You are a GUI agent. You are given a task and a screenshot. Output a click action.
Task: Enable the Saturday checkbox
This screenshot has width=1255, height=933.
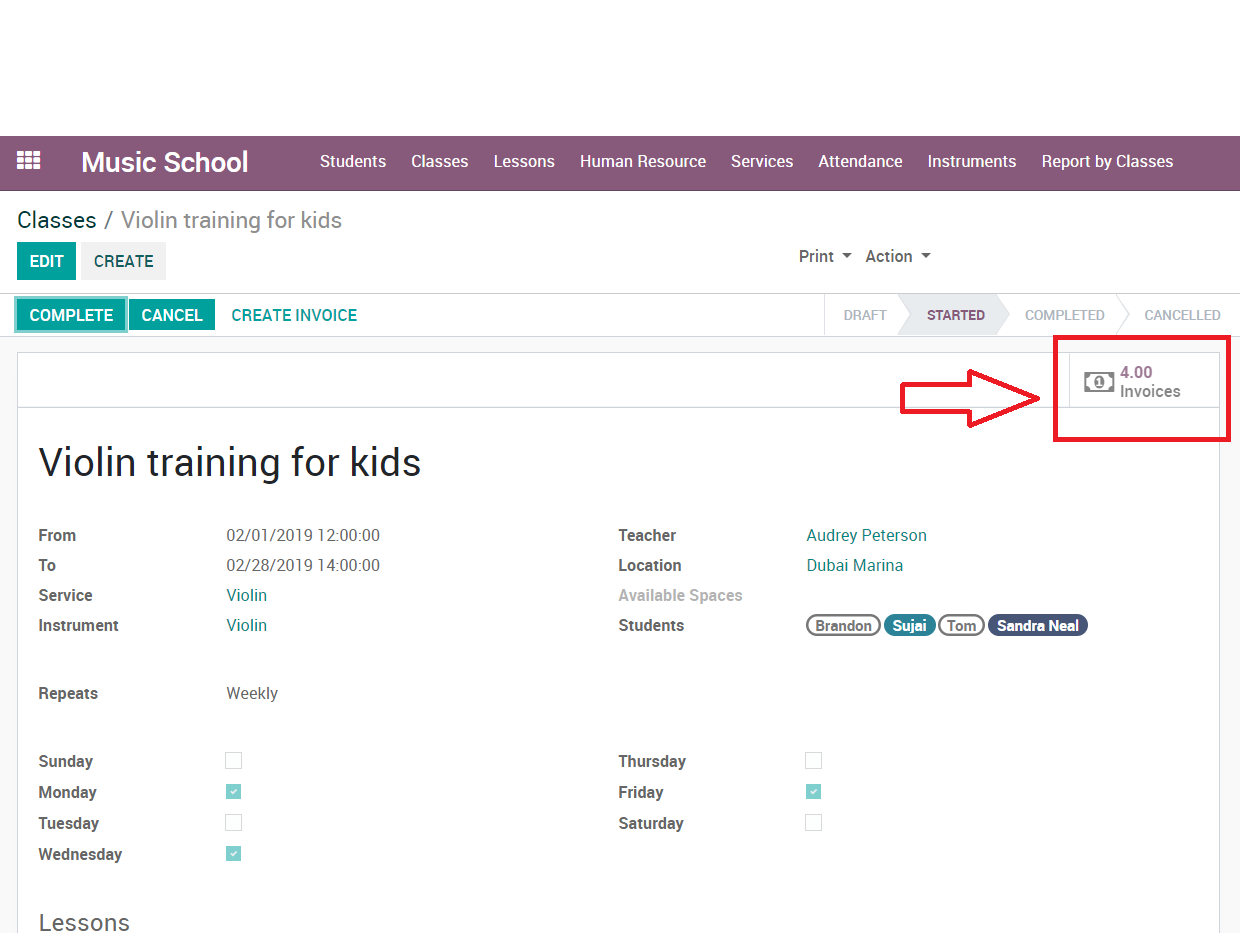coord(813,823)
